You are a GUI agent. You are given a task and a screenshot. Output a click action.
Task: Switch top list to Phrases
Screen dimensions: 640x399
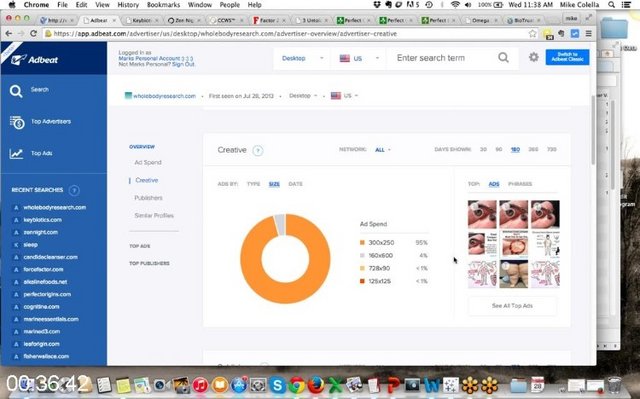click(520, 184)
